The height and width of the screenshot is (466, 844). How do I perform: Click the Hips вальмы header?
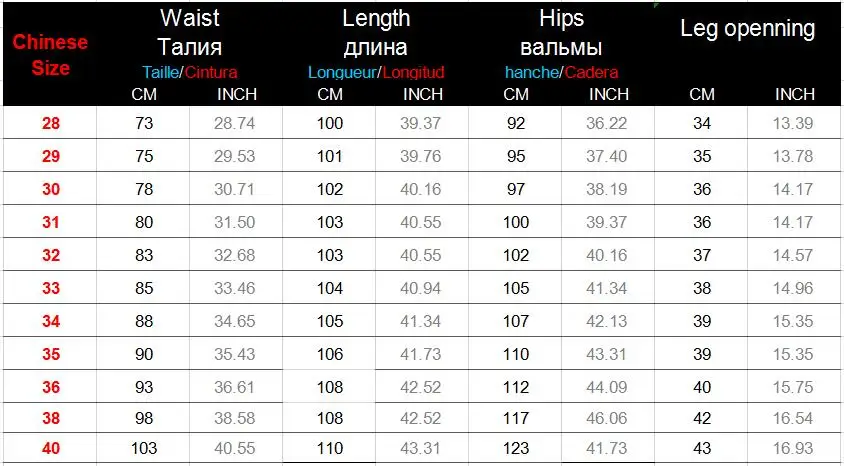(x=561, y=32)
